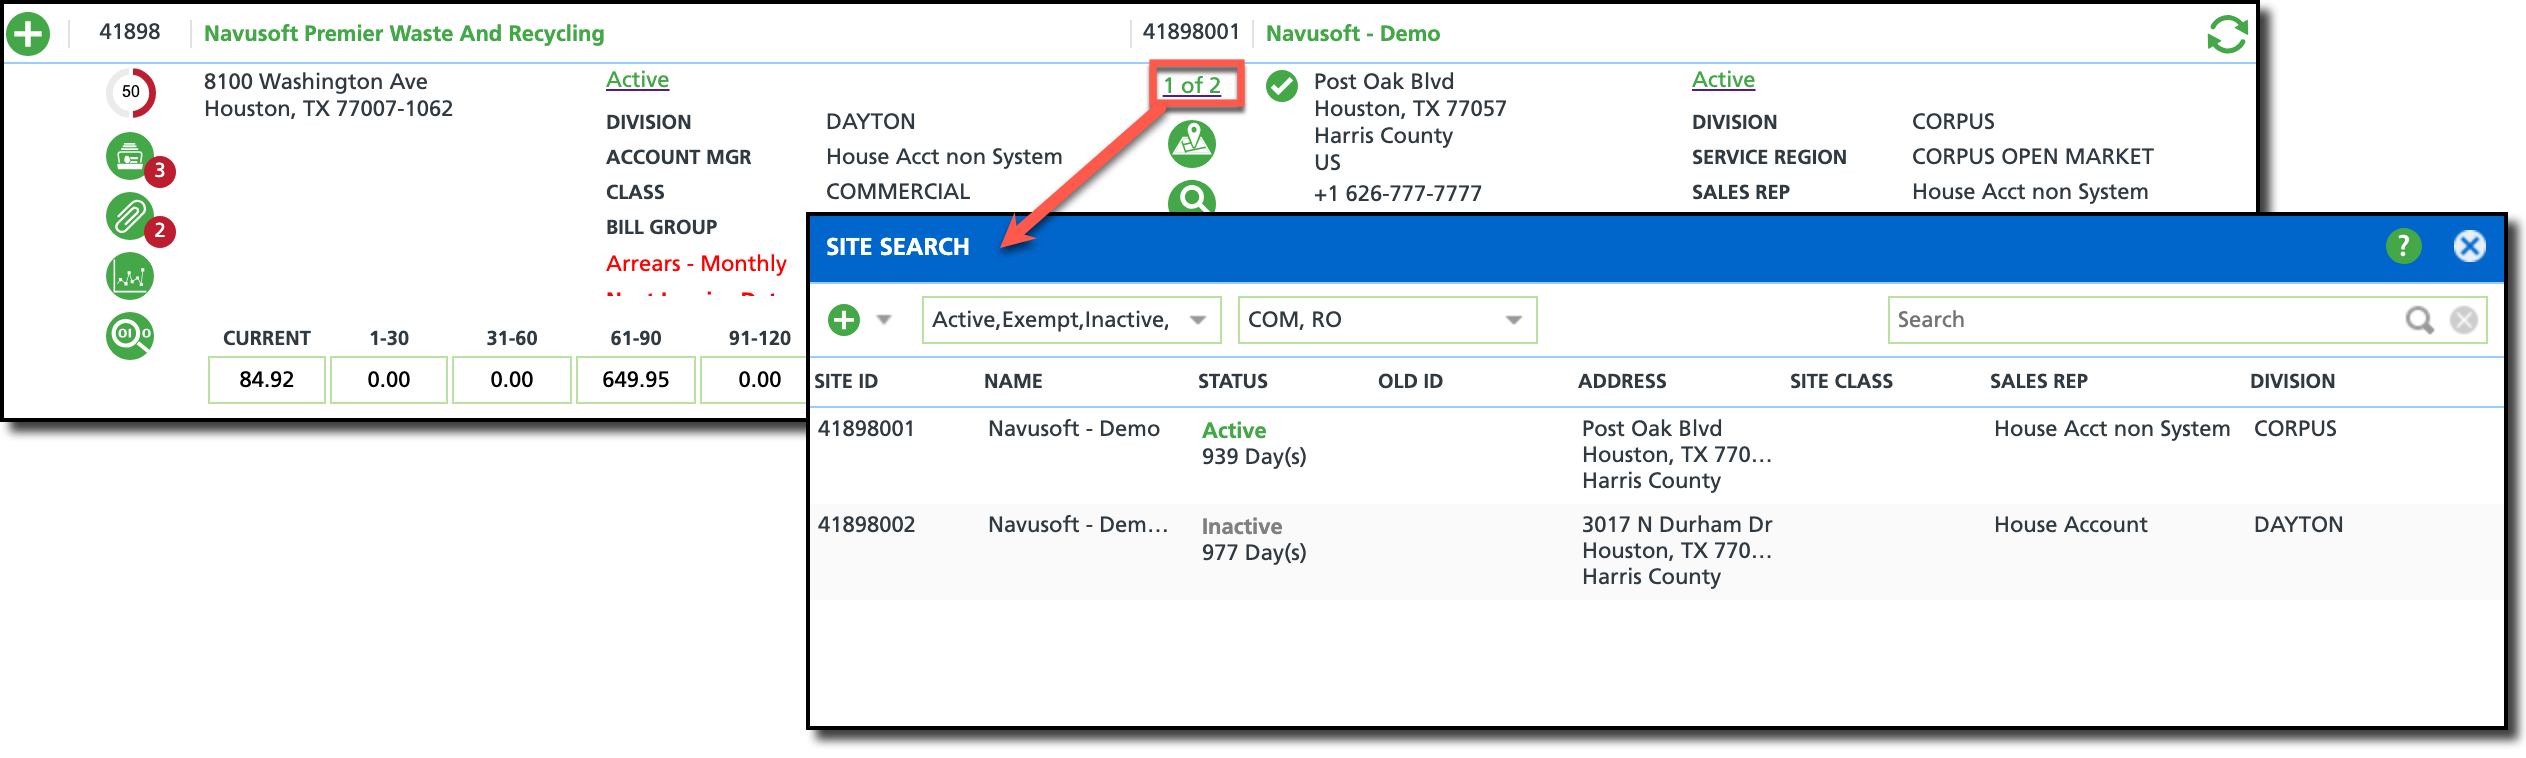Click the '8100 Washington Ave' account address
The width and height of the screenshot is (2526, 758).
pyautogui.click(x=316, y=82)
